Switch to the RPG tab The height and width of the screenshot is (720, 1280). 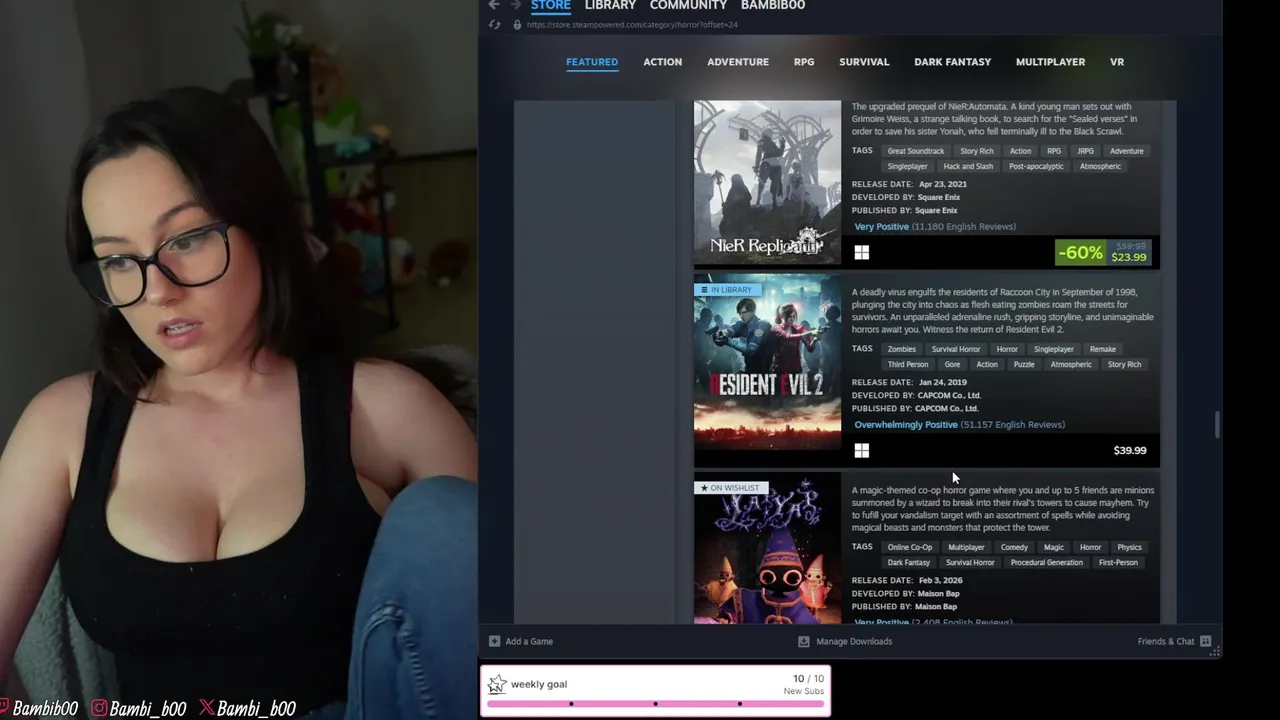(x=804, y=62)
